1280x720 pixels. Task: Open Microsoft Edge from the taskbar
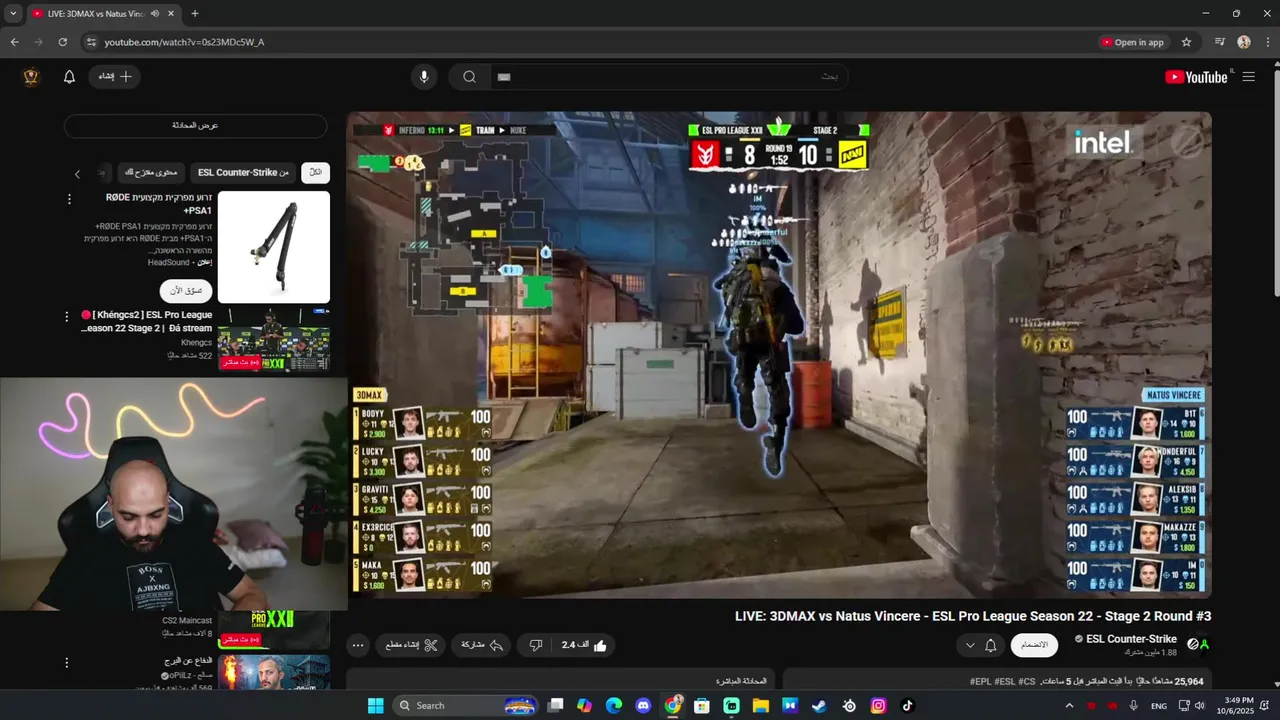tap(614, 705)
